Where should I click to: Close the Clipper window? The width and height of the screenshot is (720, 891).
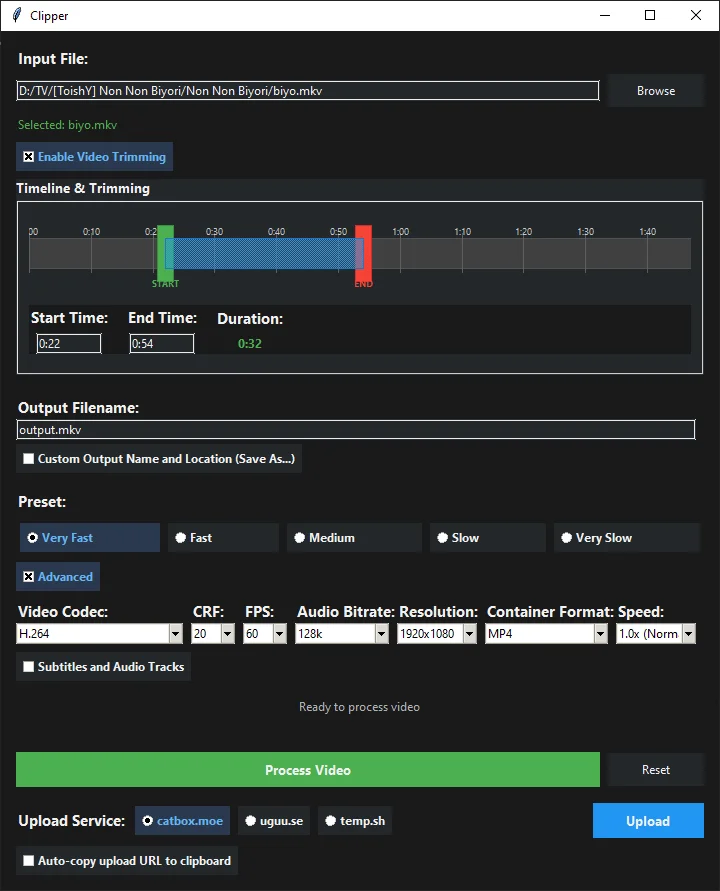click(x=696, y=15)
